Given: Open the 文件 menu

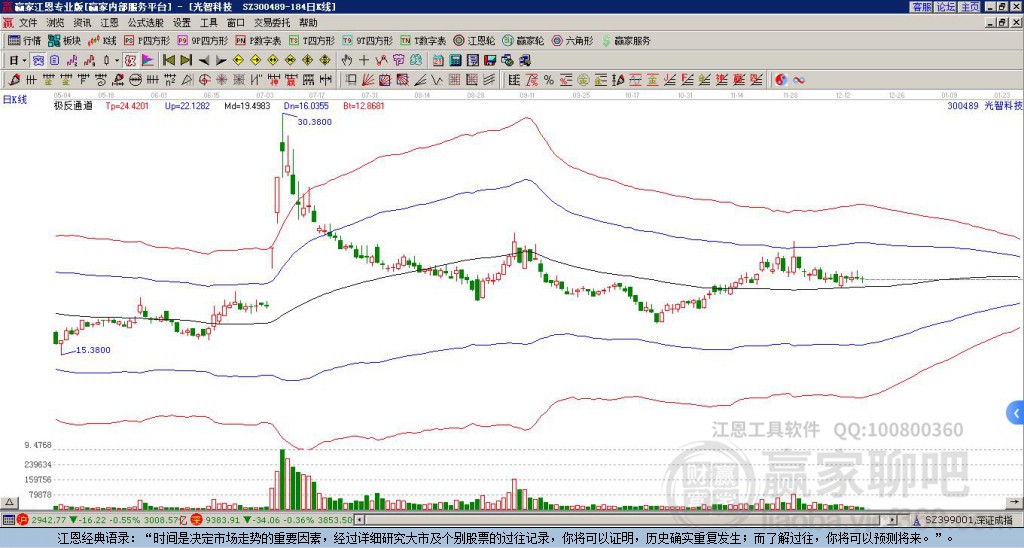Looking at the screenshot, I should [28, 23].
